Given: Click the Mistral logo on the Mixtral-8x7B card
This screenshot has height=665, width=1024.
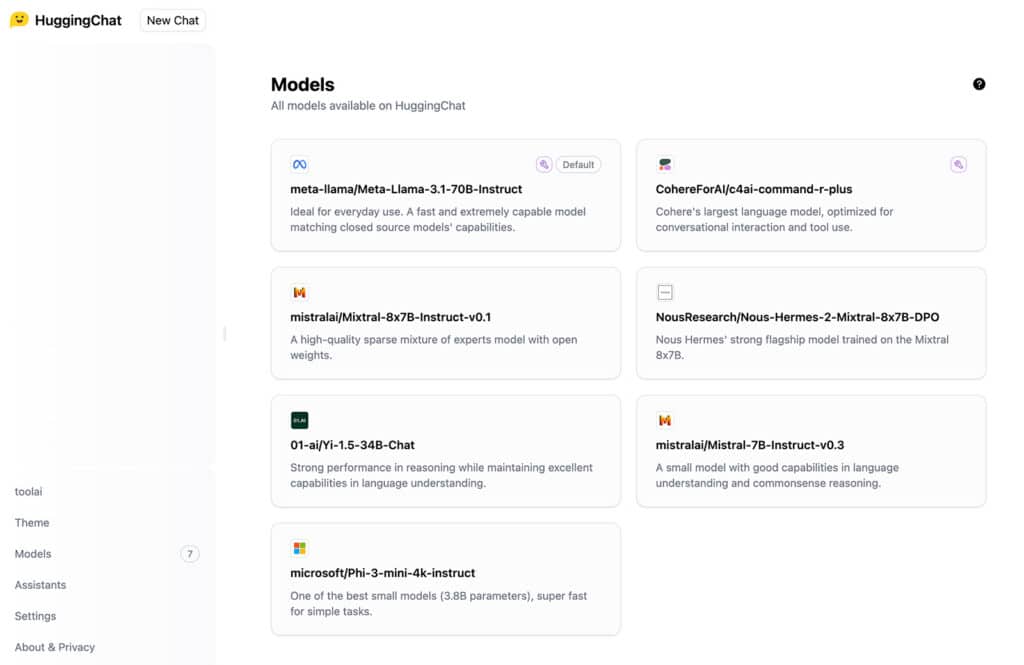Looking at the screenshot, I should pos(299,292).
